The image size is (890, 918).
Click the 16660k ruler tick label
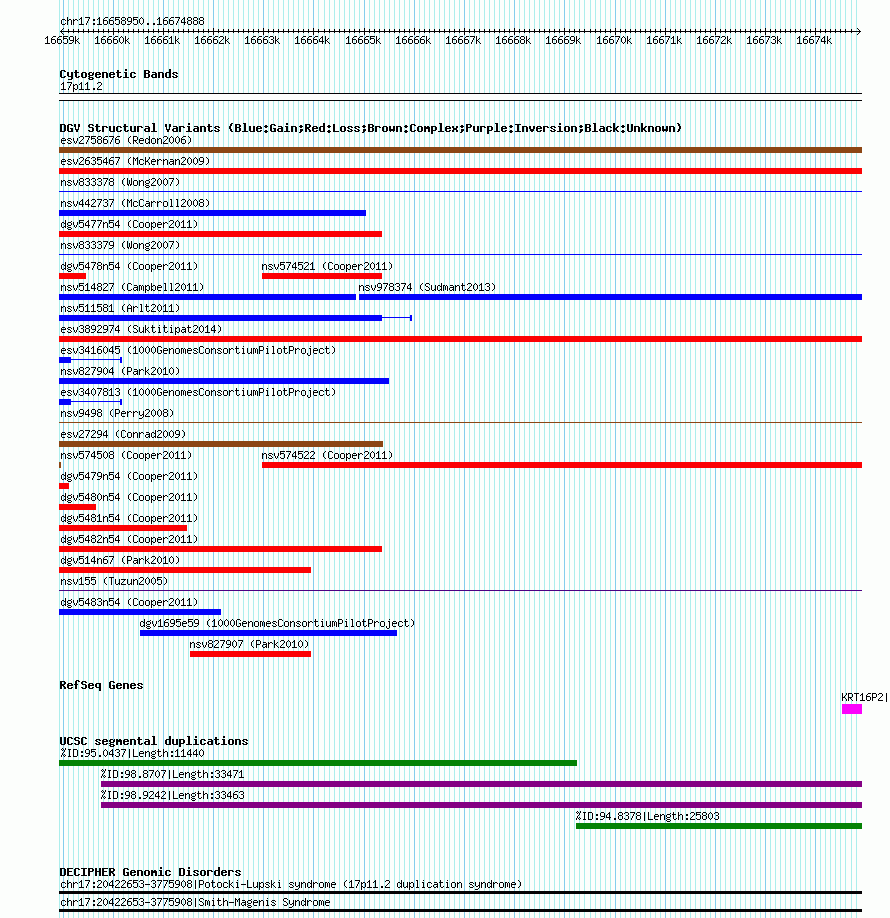click(112, 40)
